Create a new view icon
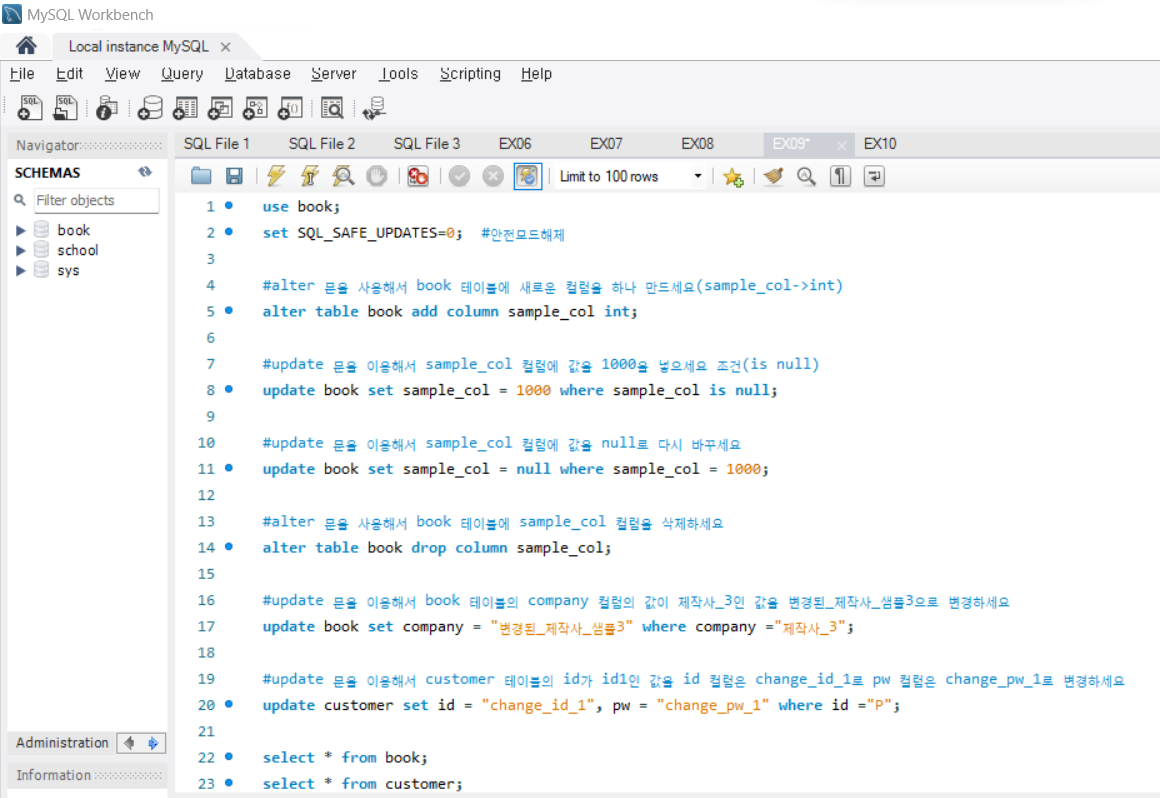 click(220, 108)
